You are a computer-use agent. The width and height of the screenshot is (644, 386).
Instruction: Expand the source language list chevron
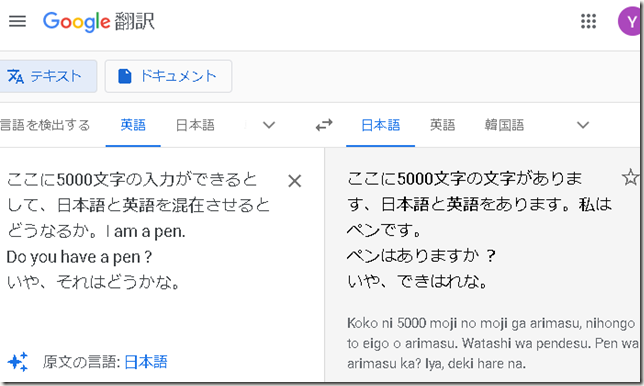269,125
